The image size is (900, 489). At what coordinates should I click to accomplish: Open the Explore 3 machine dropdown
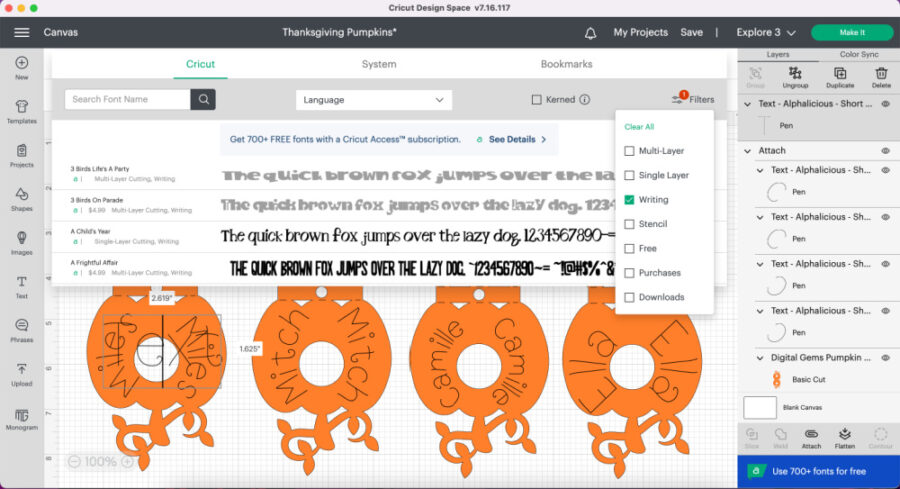tap(766, 32)
